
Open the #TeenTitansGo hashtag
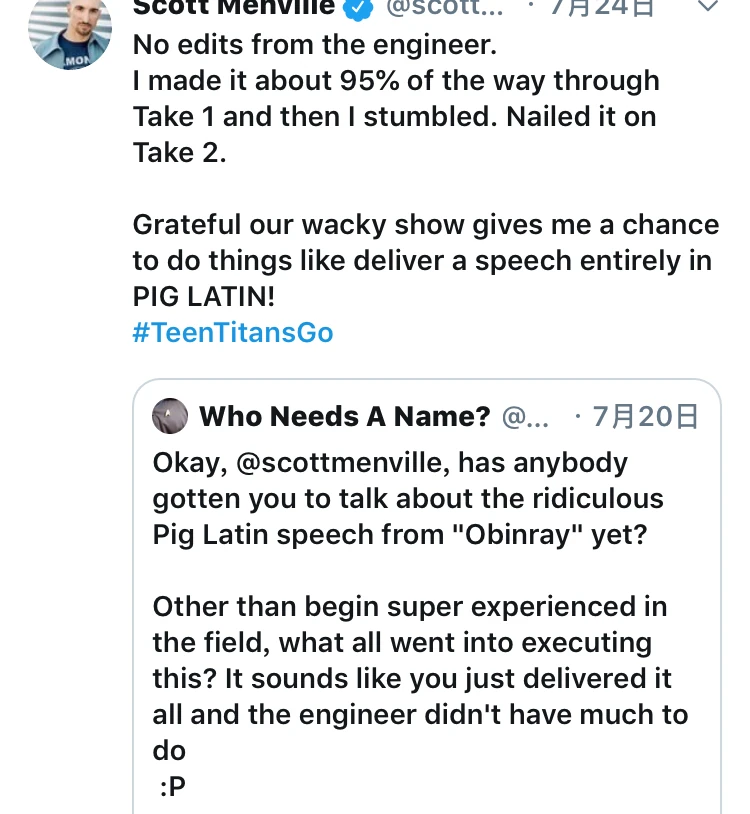coord(232,333)
